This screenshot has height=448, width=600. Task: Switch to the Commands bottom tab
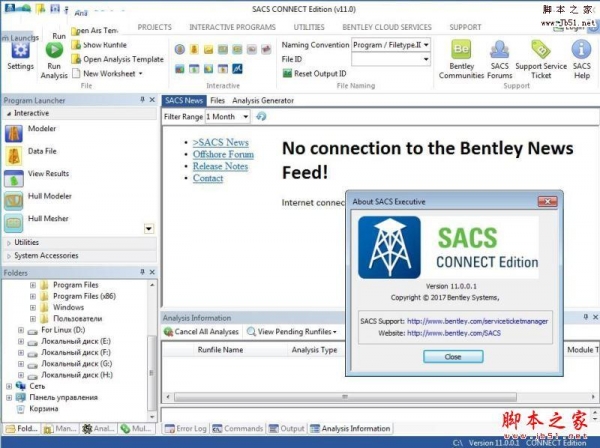pyautogui.click(x=238, y=428)
